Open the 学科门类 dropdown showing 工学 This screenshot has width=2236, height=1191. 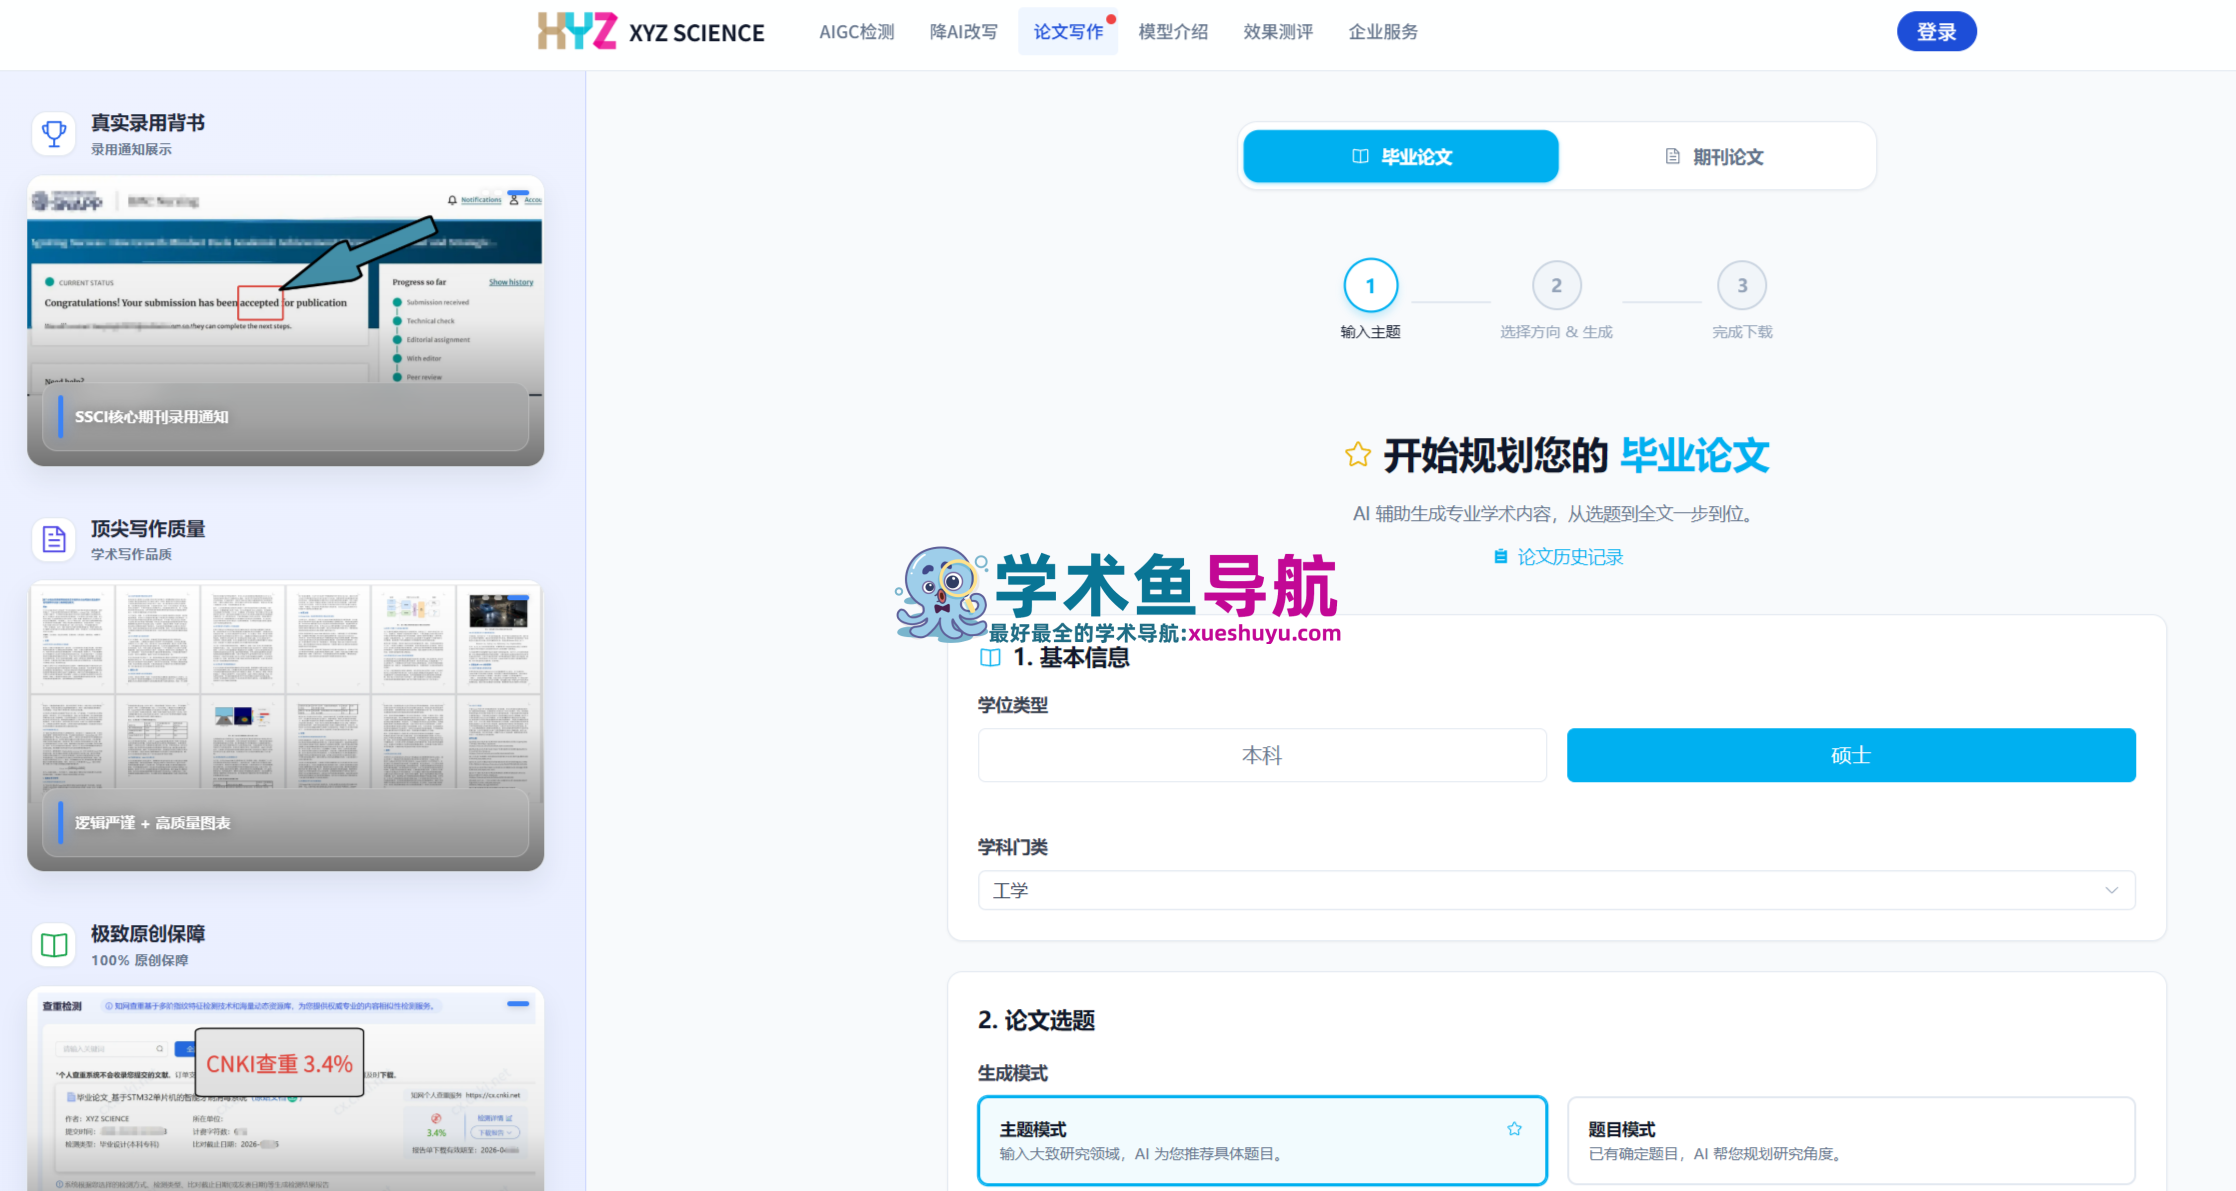(1556, 890)
